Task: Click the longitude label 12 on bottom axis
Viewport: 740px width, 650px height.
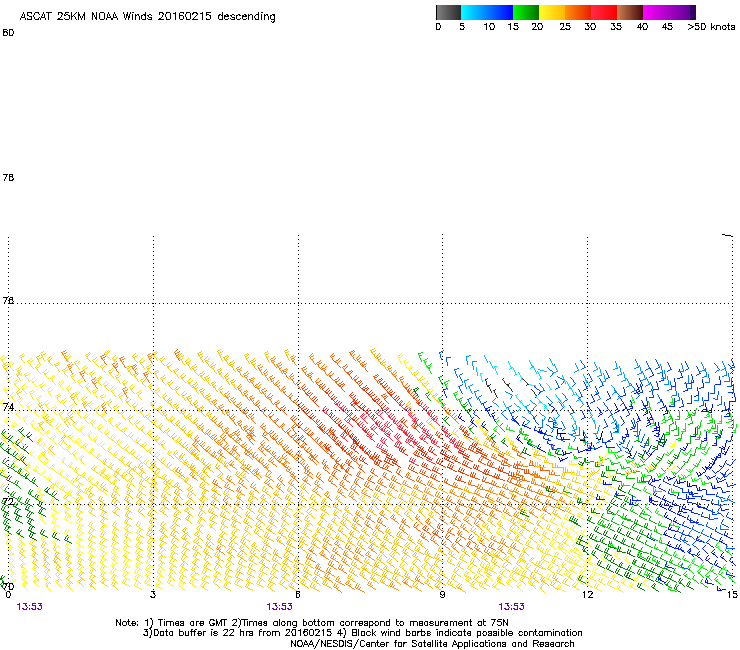Action: [x=587, y=594]
